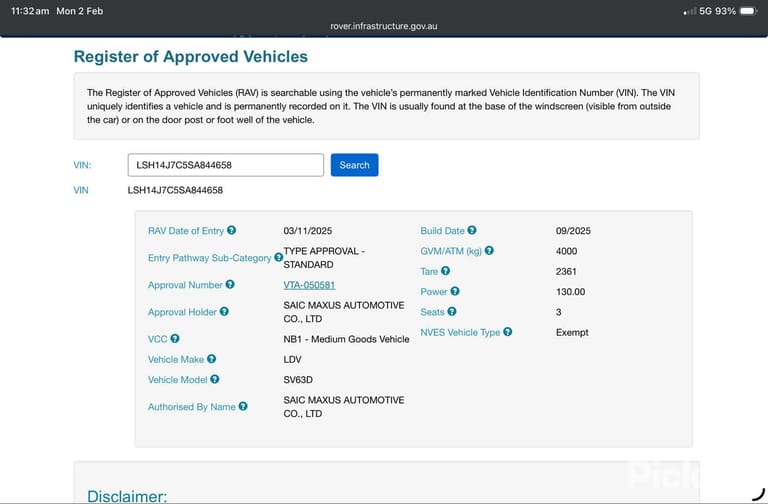Open help icon beside Approval Number
The width and height of the screenshot is (768, 504).
(230, 285)
